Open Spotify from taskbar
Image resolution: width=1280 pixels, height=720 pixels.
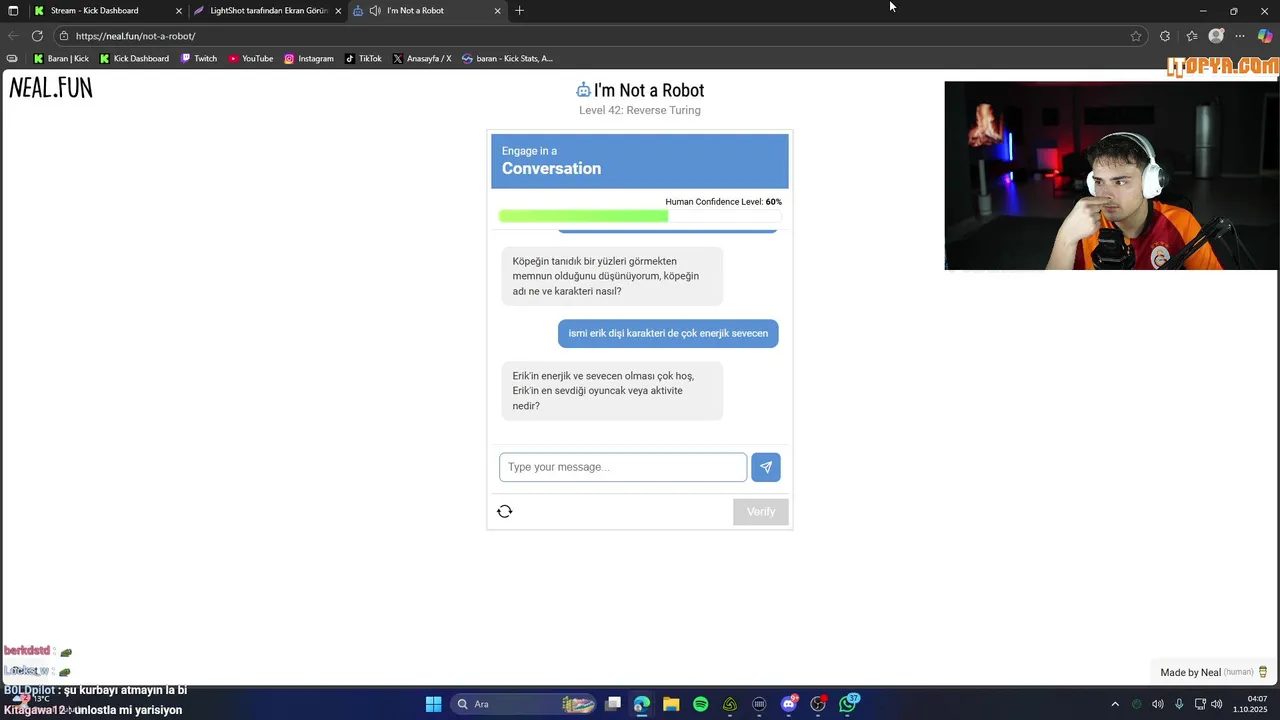coord(701,704)
